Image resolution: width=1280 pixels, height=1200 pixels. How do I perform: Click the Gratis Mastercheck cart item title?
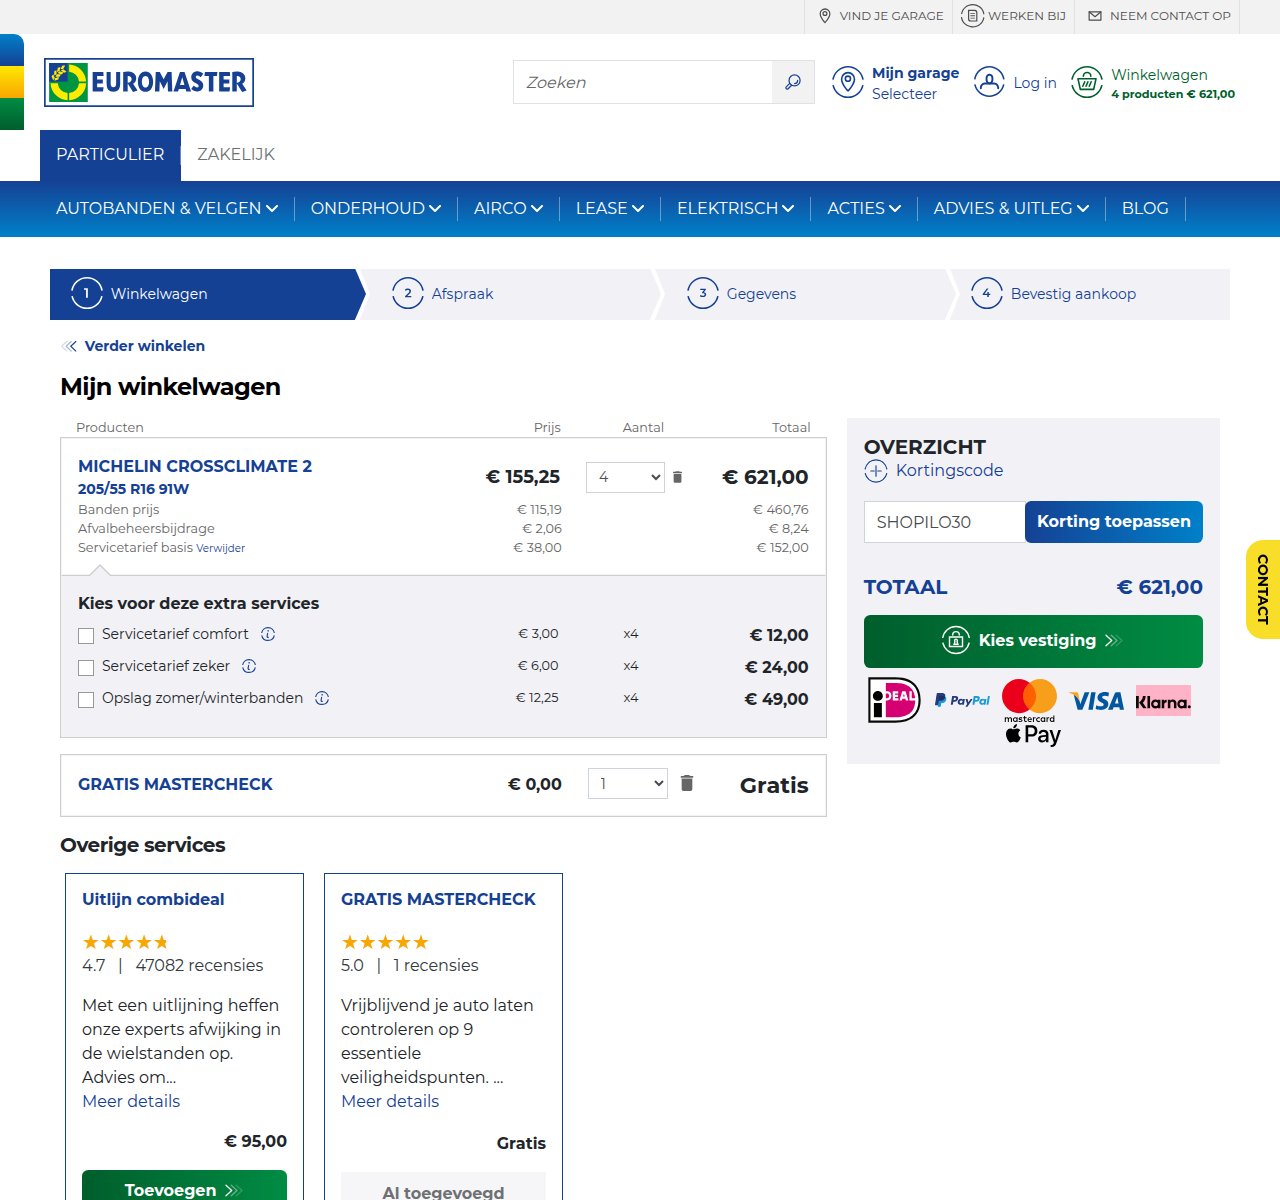point(175,784)
